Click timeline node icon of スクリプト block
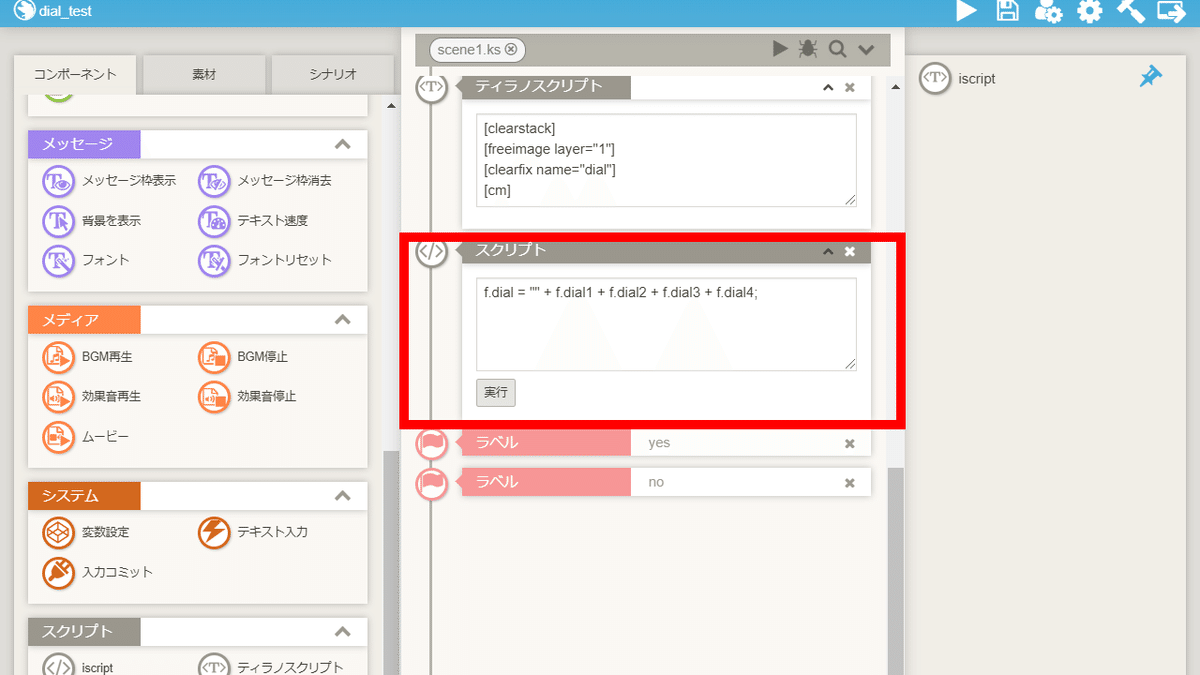Image resolution: width=1200 pixels, height=675 pixels. 431,252
